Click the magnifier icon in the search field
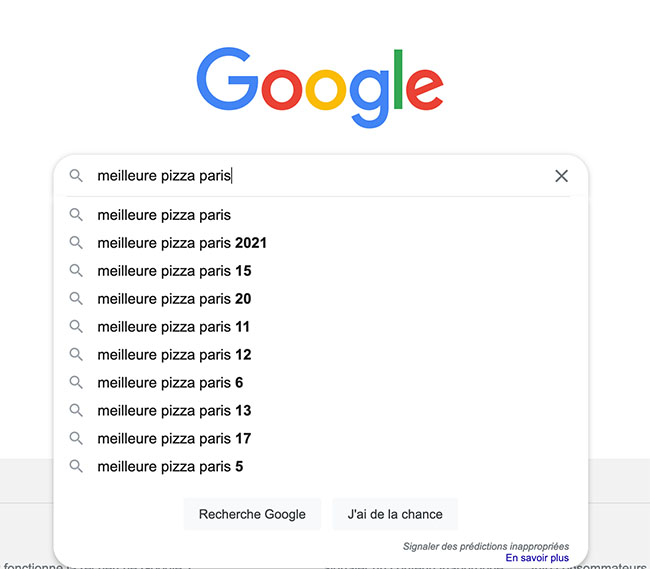 pyautogui.click(x=76, y=176)
